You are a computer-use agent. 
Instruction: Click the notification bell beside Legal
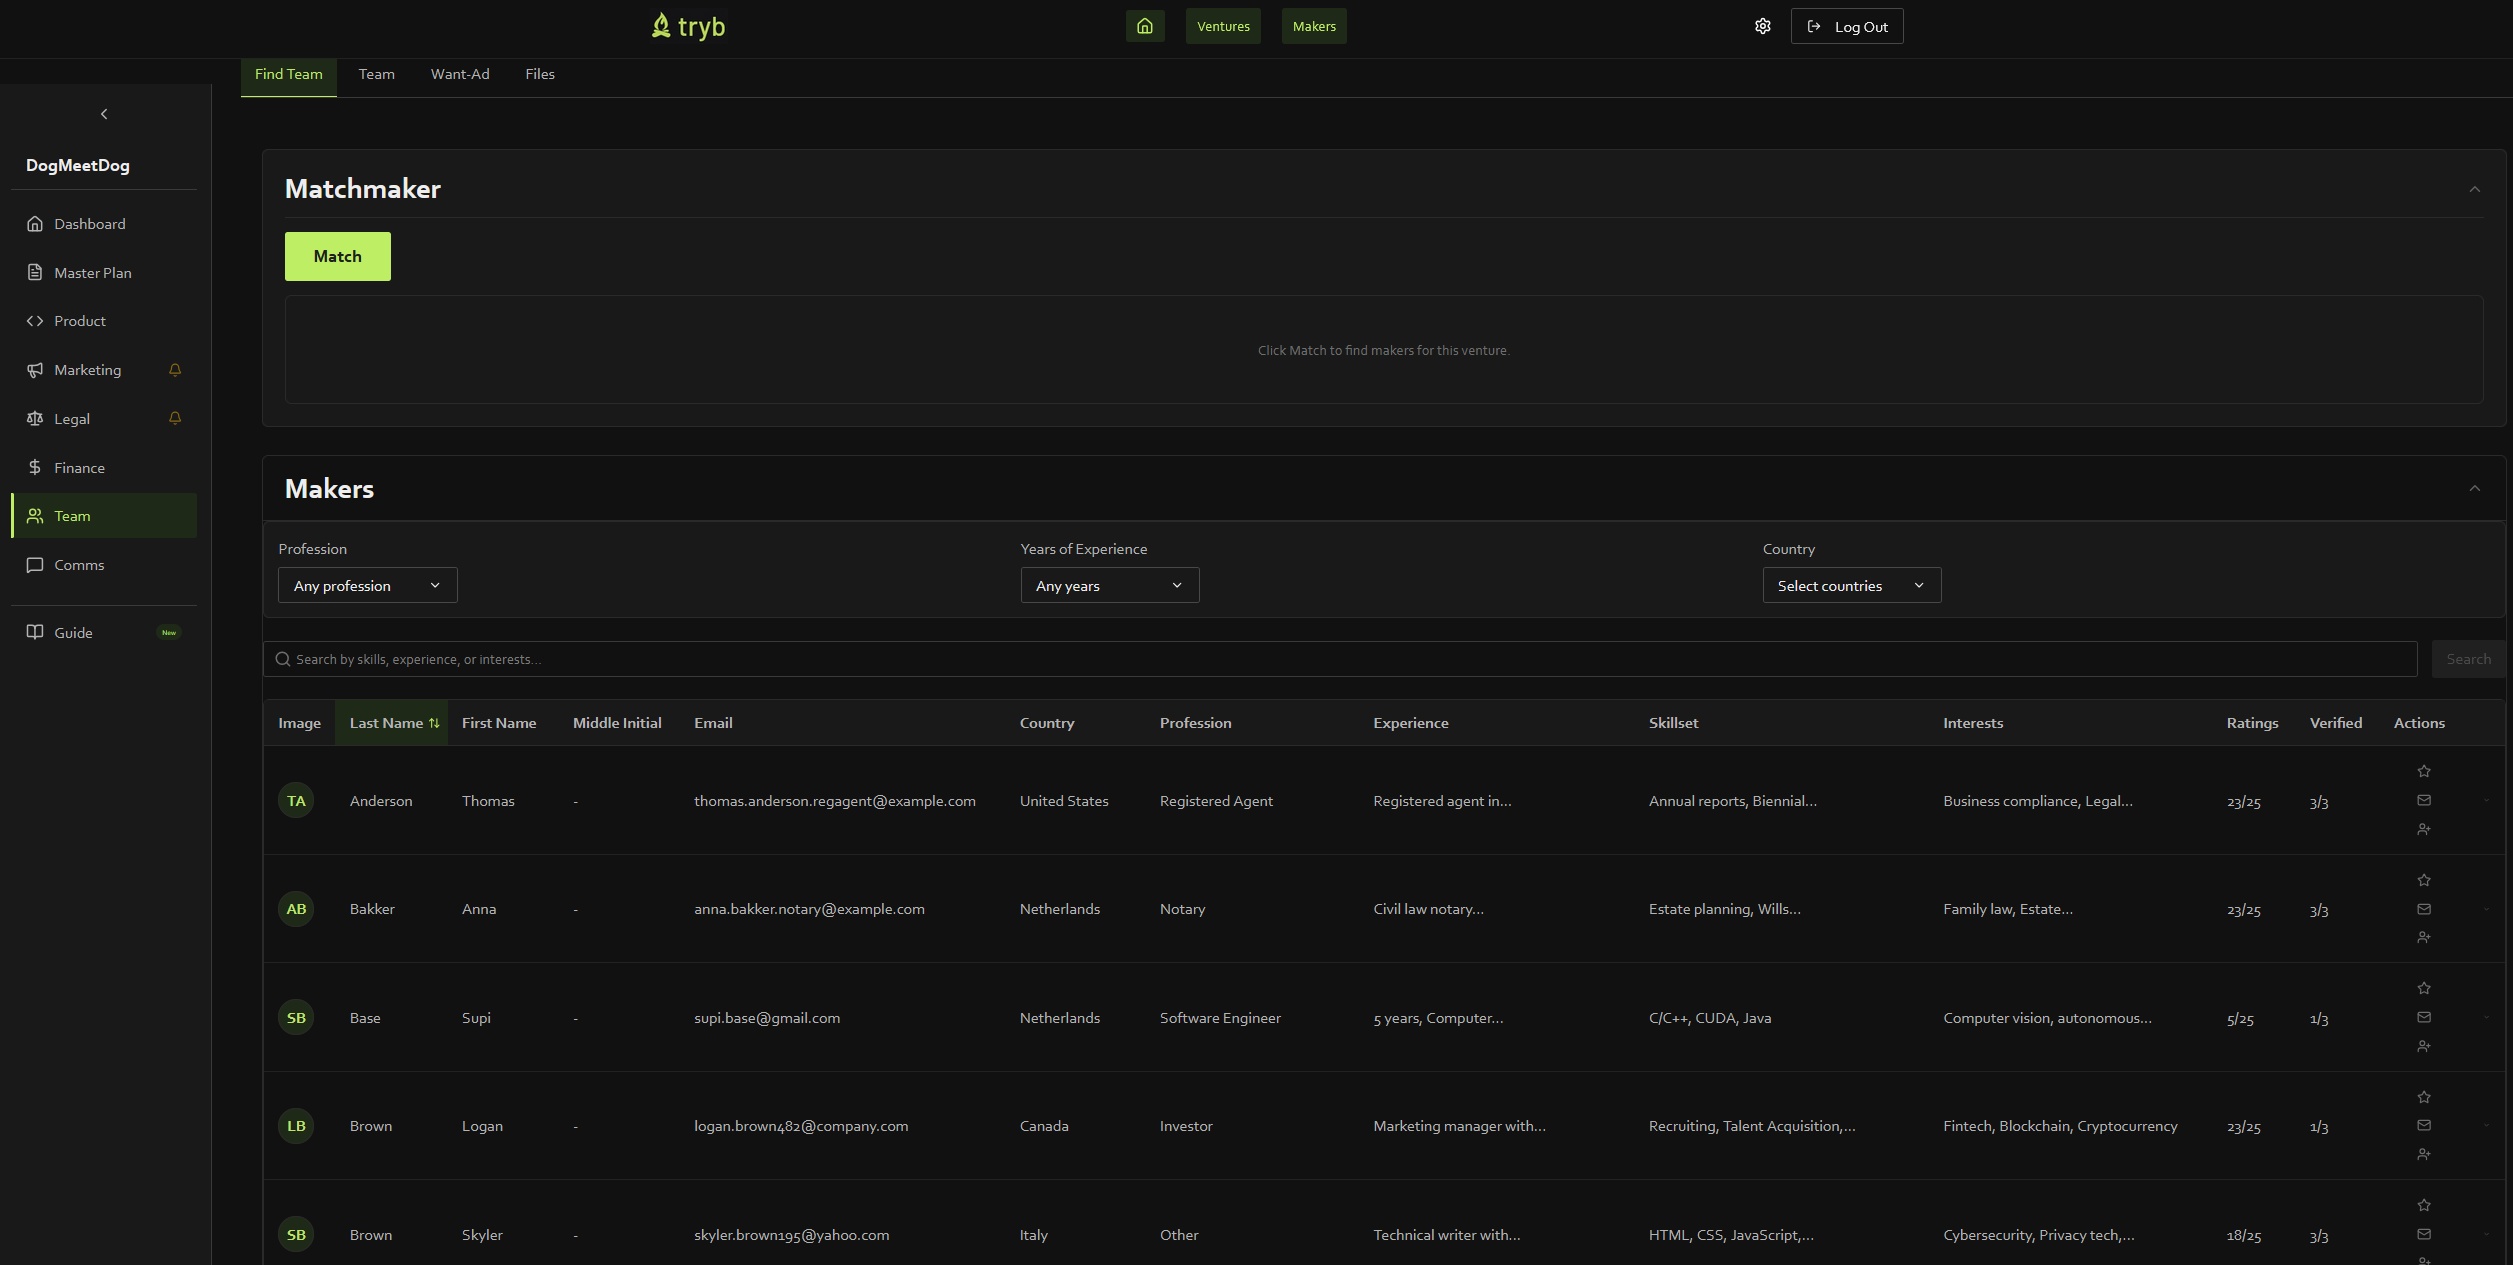click(175, 419)
